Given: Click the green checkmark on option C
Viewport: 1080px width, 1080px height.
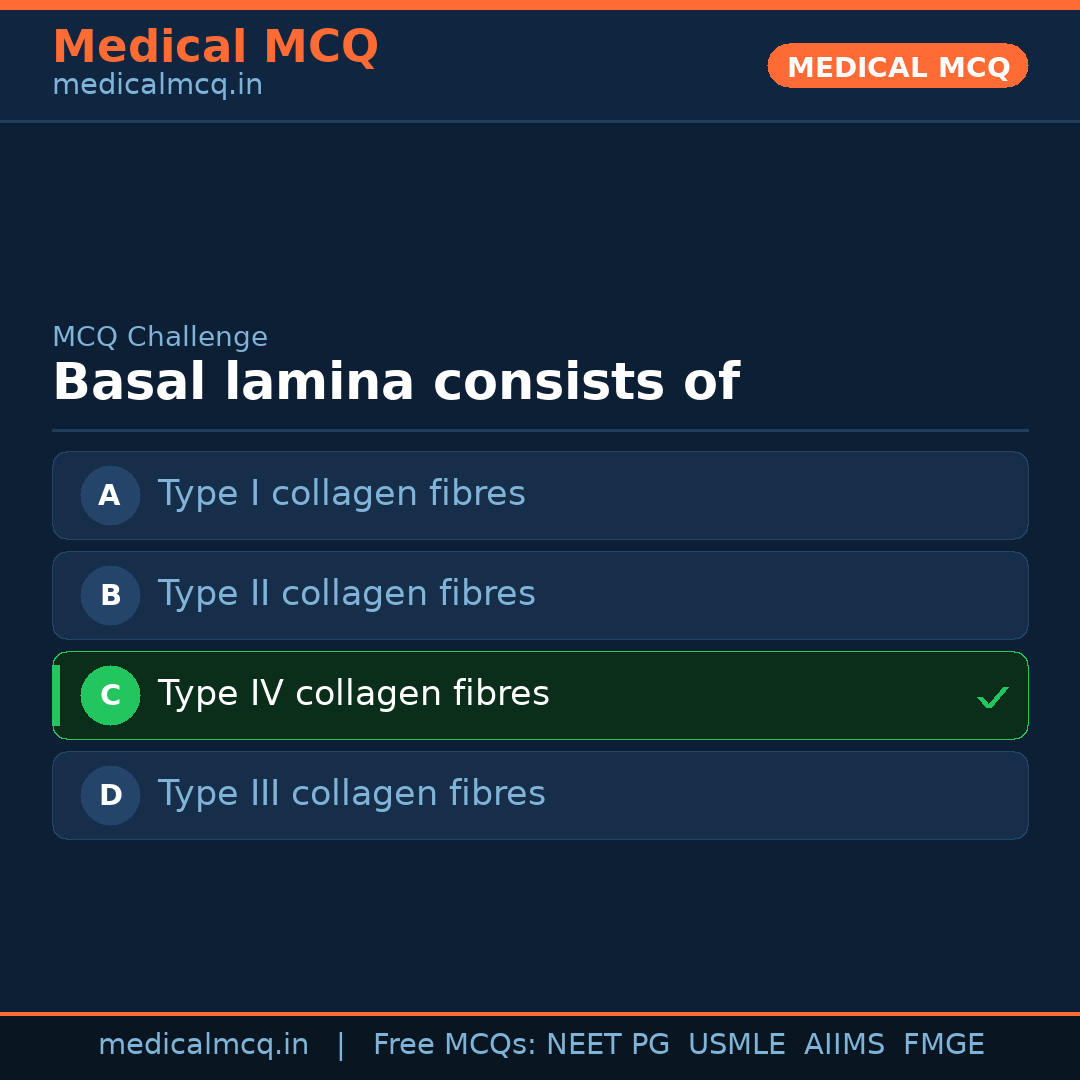Looking at the screenshot, I should 992,697.
